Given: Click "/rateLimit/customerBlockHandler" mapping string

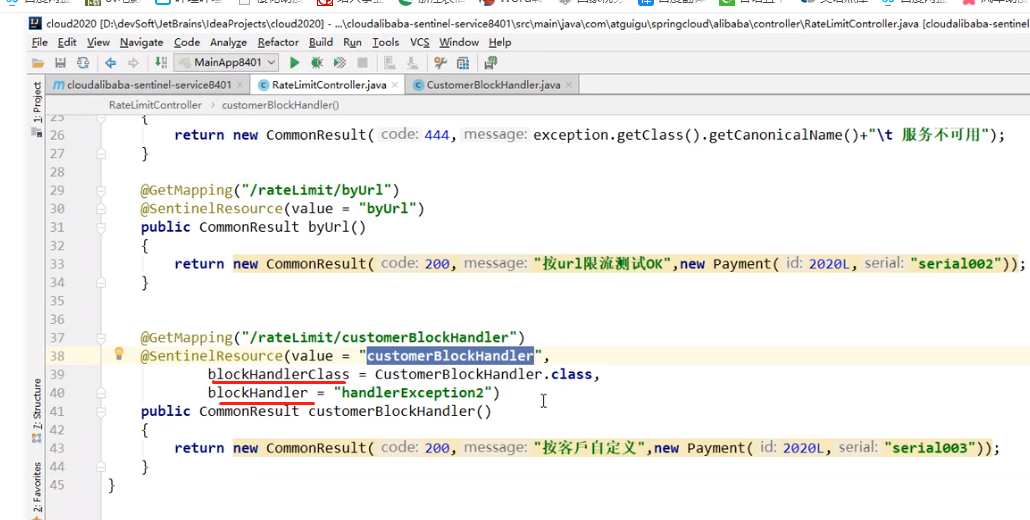Looking at the screenshot, I should click(x=379, y=337).
